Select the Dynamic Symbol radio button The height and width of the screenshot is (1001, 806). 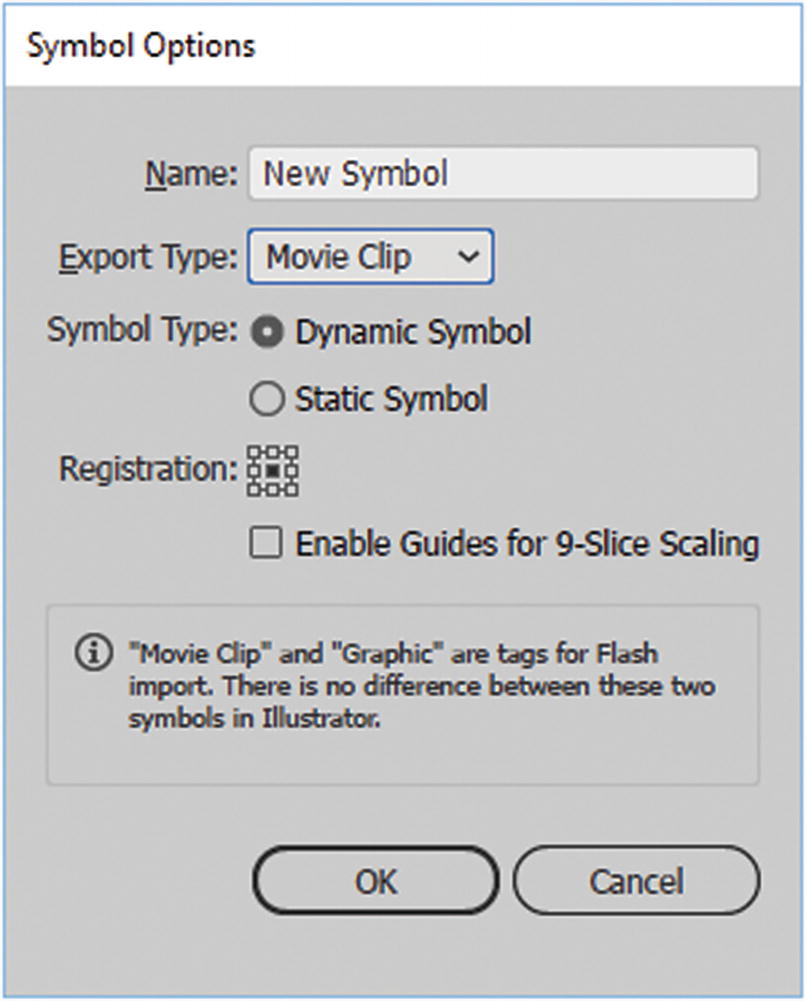(267, 333)
